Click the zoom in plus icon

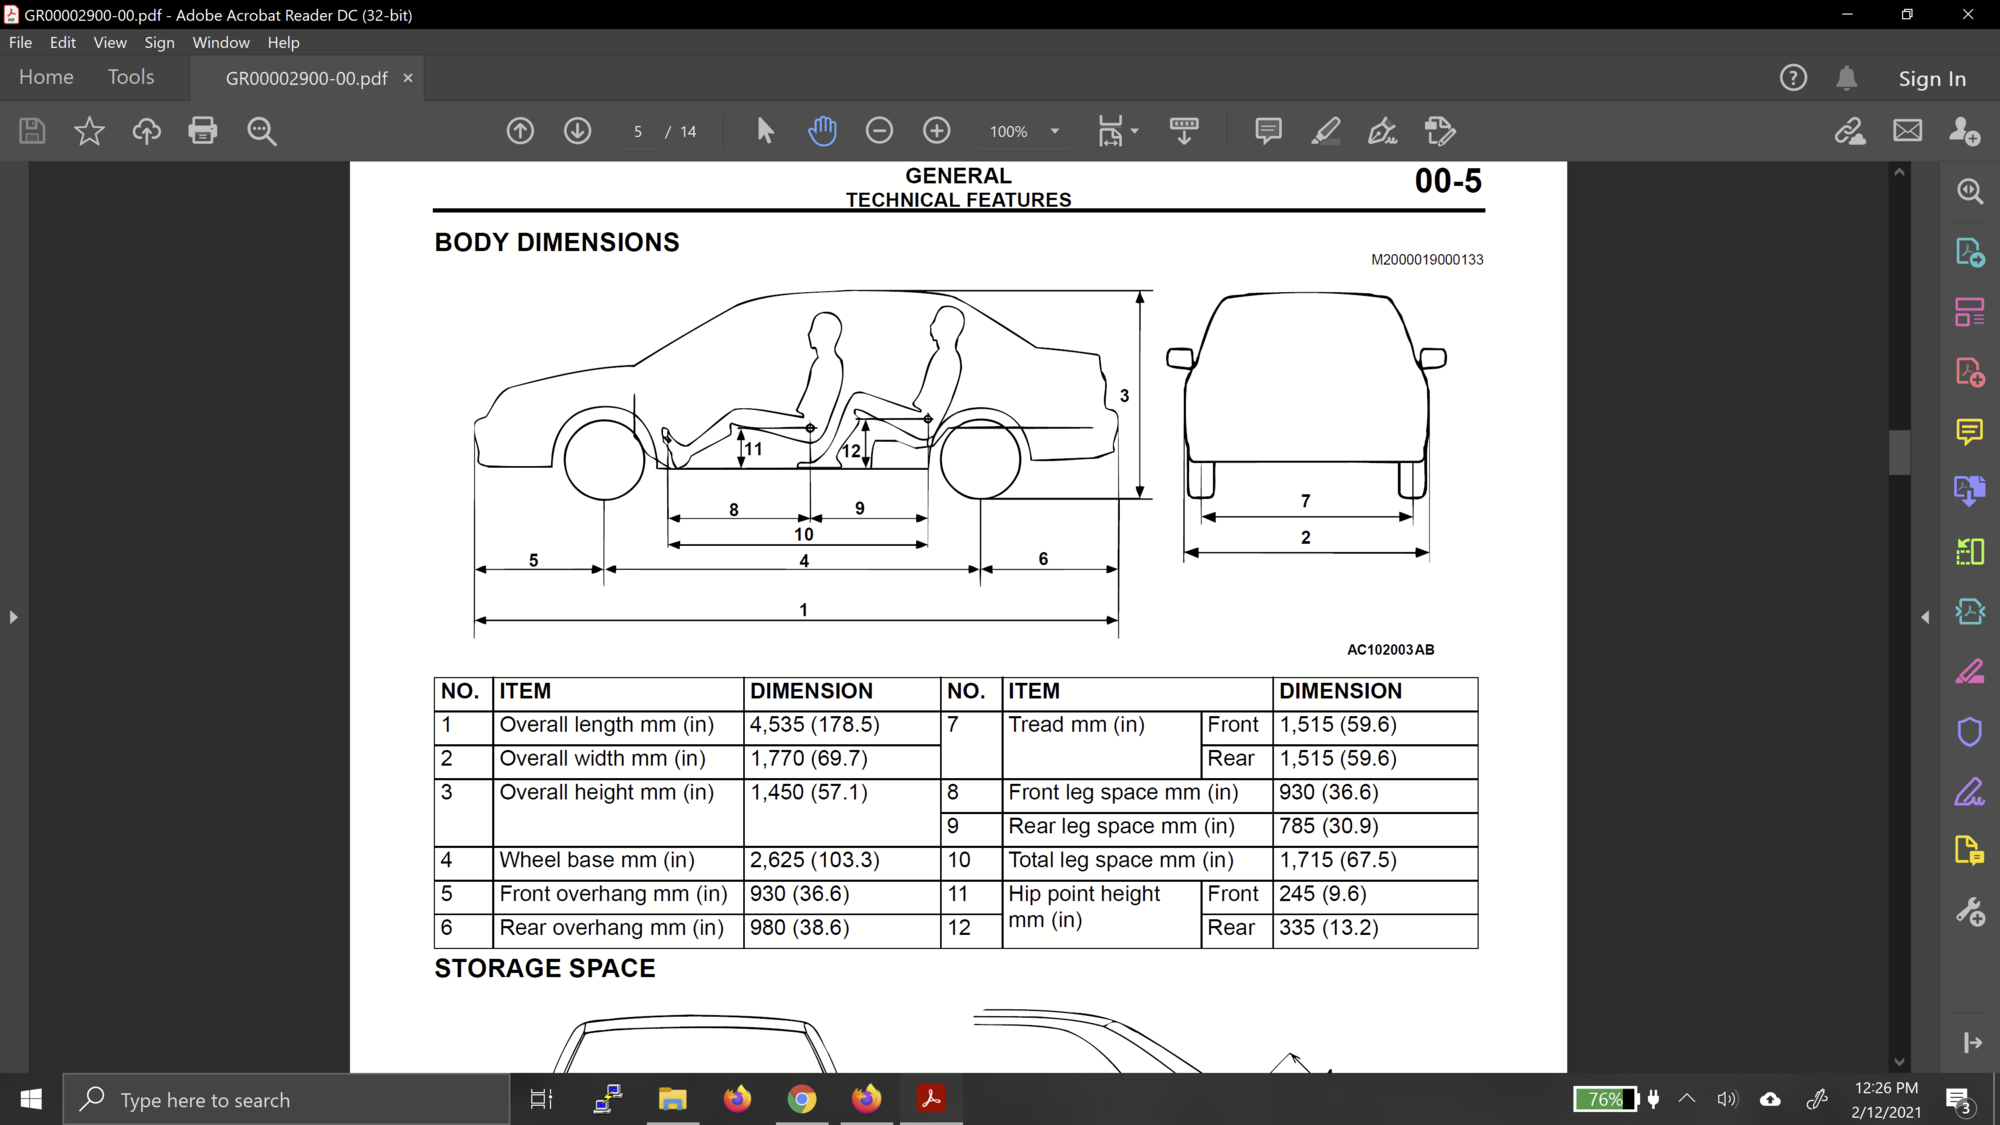point(936,131)
